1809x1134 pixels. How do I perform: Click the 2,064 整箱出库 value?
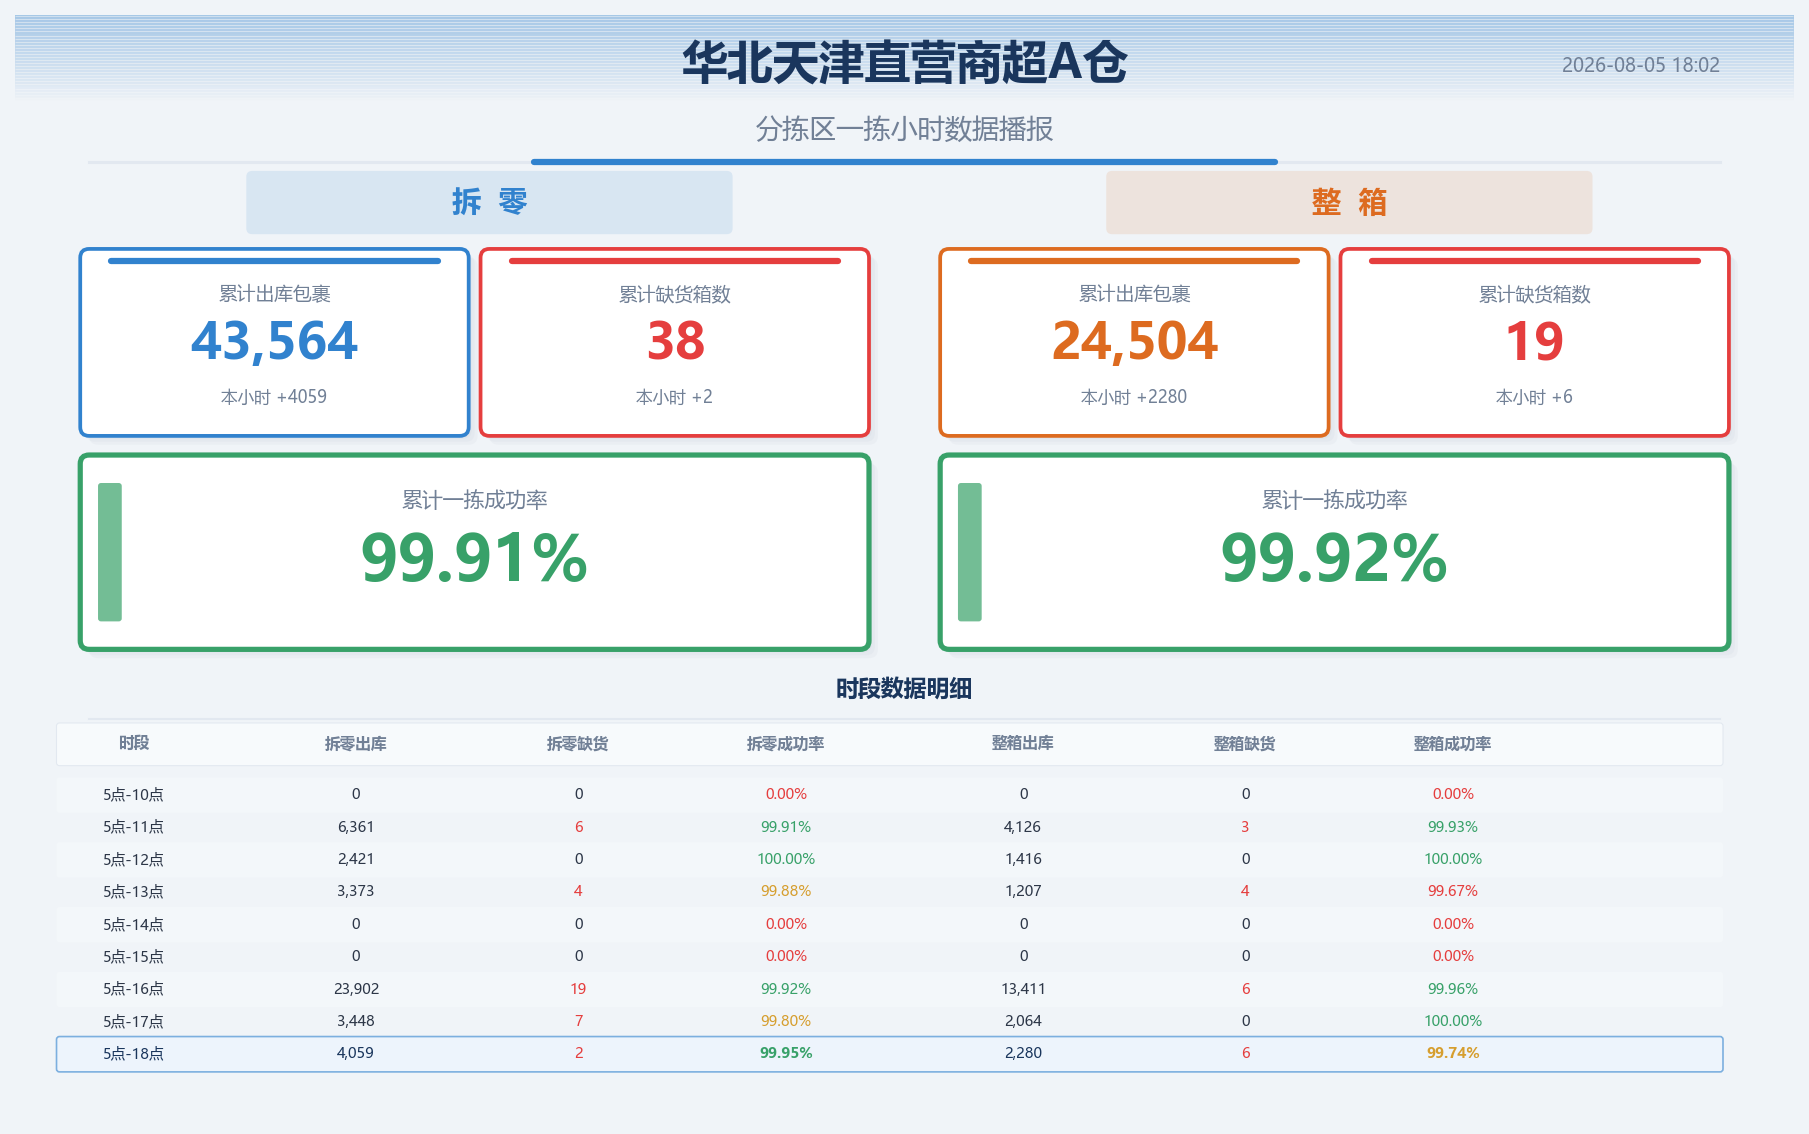[1023, 1021]
